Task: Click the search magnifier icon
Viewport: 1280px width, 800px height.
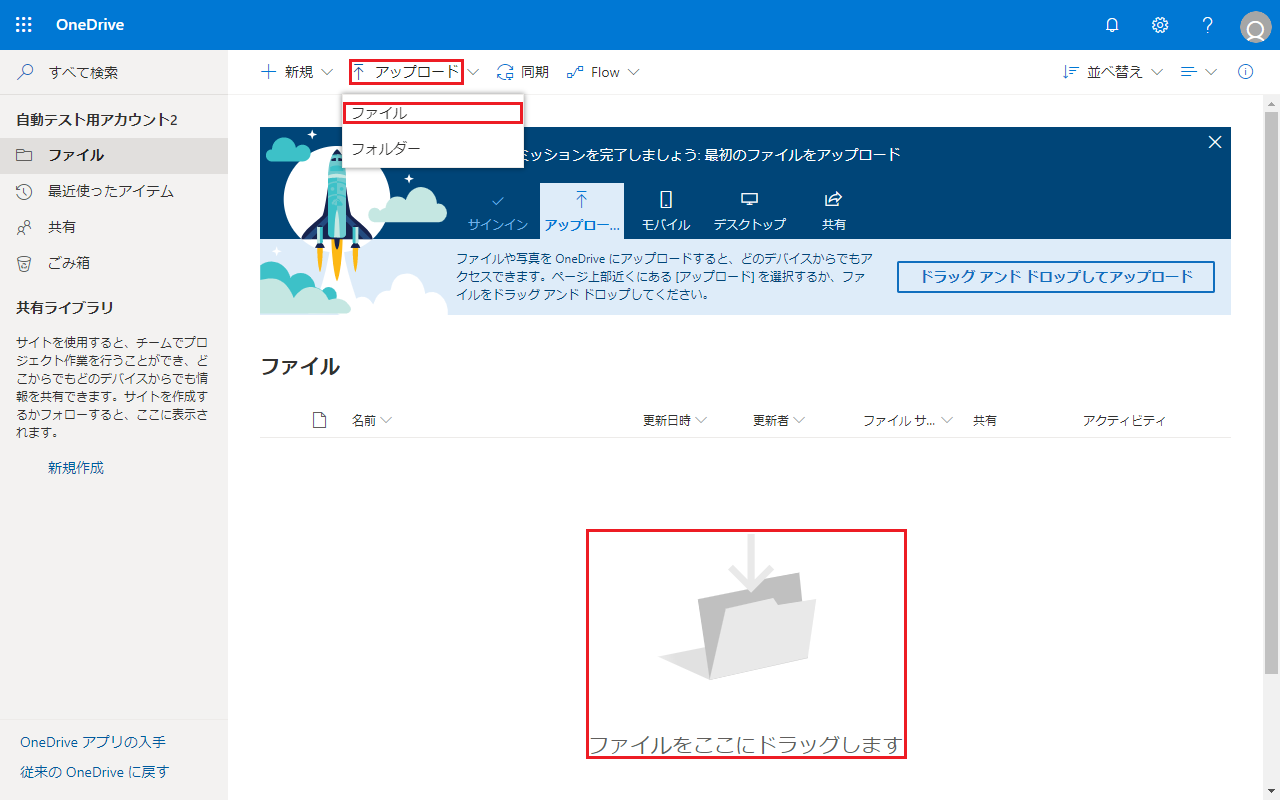Action: [26, 72]
